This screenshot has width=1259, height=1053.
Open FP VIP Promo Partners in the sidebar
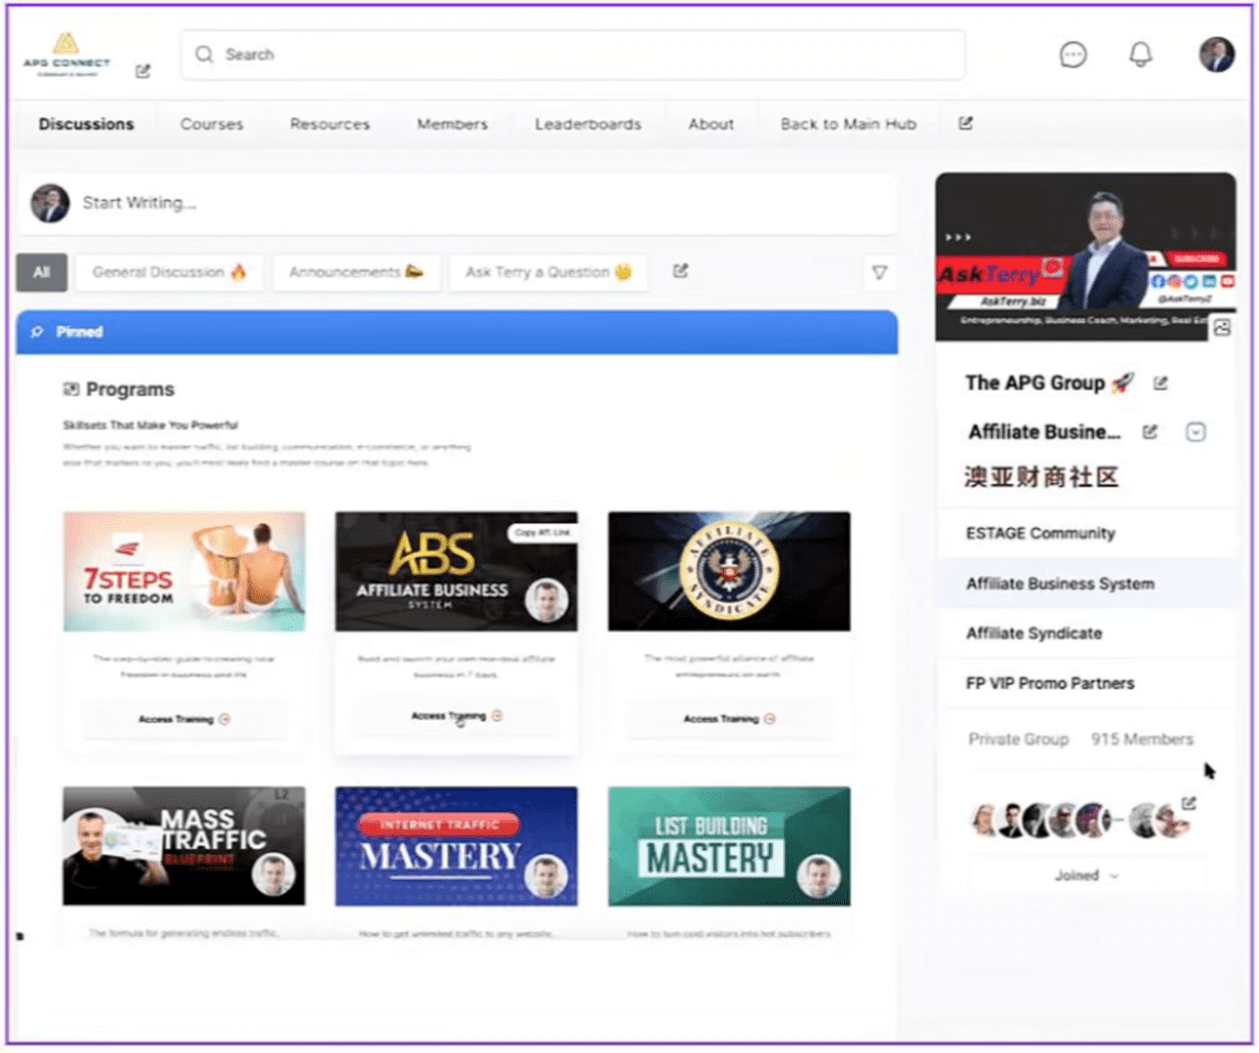pyautogui.click(x=1086, y=683)
